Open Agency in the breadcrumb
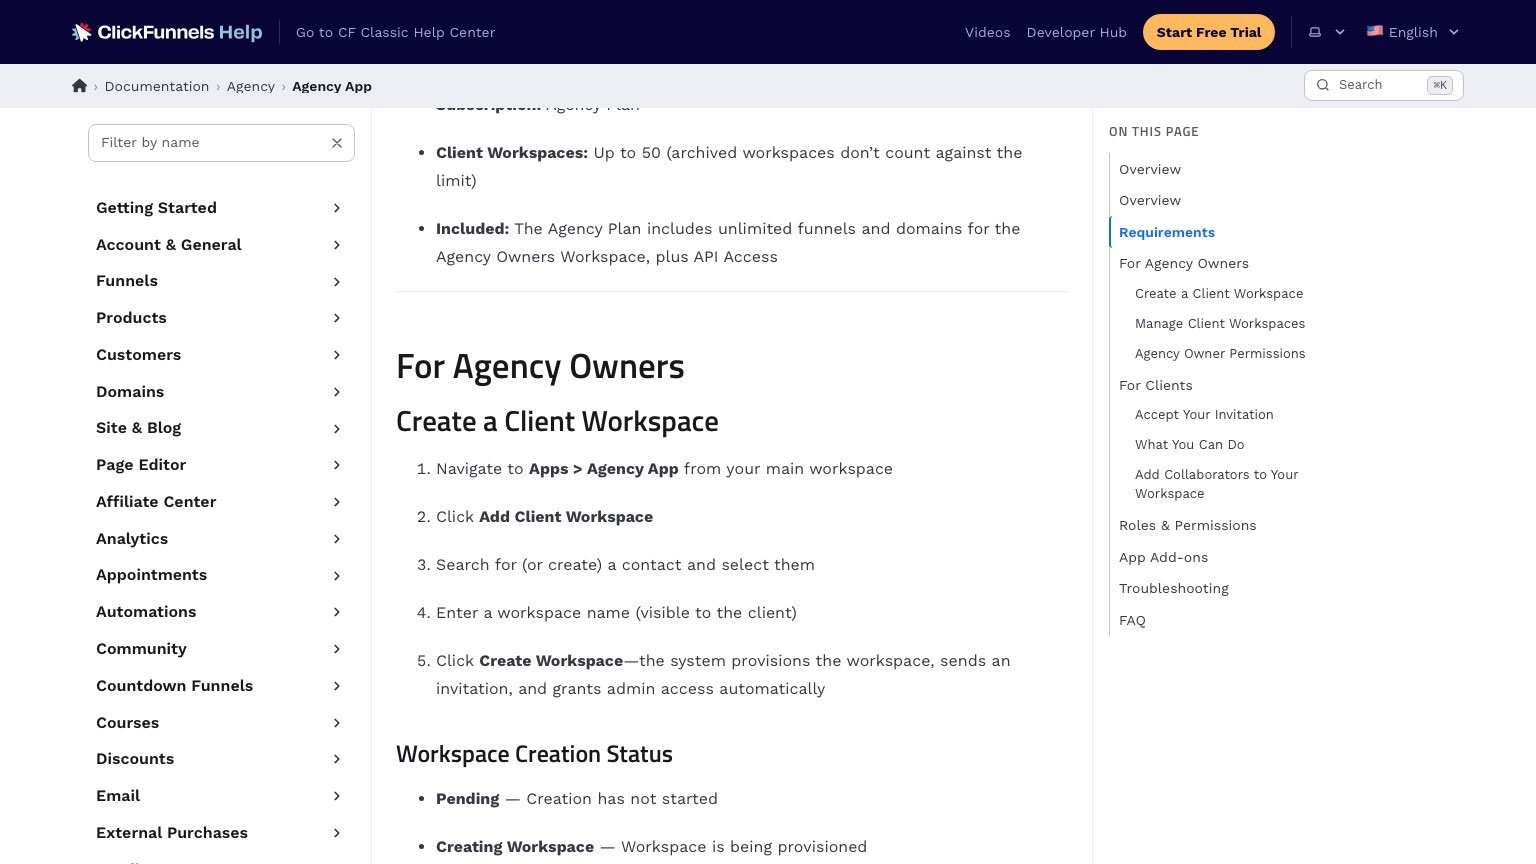Viewport: 1536px width, 864px height. pos(251,87)
